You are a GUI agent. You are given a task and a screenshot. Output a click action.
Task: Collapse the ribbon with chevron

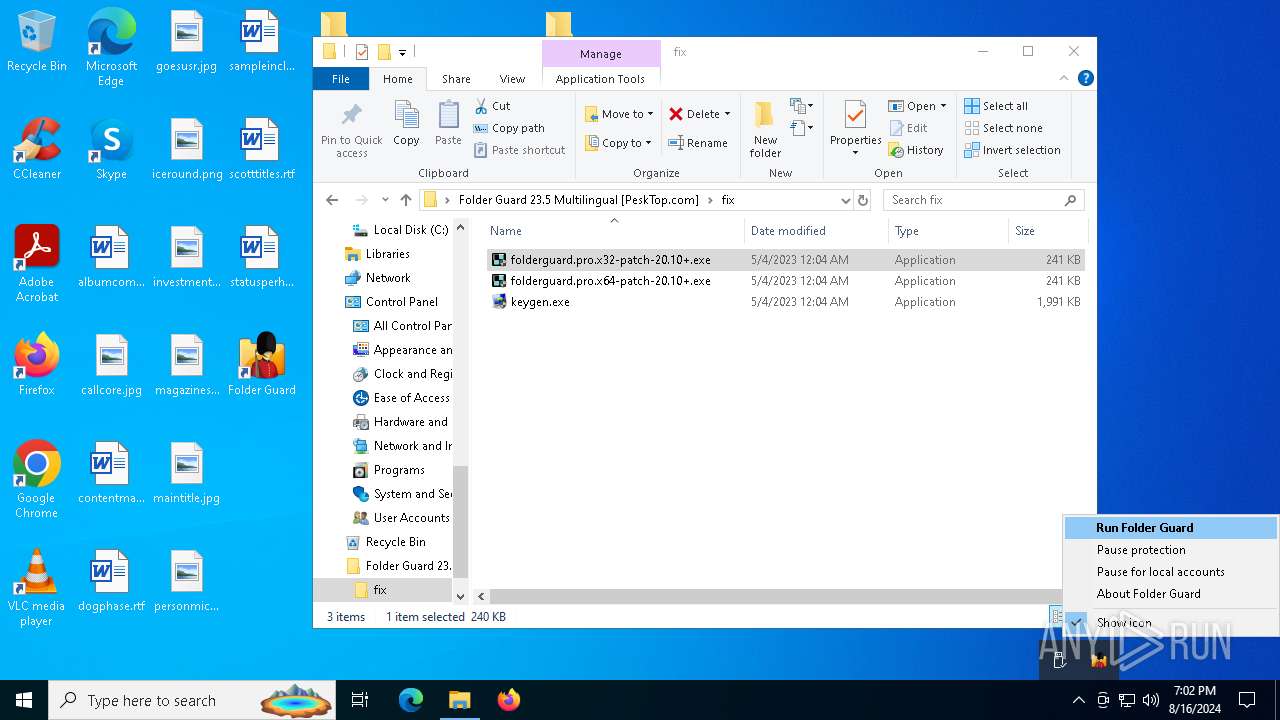pyautogui.click(x=1063, y=78)
